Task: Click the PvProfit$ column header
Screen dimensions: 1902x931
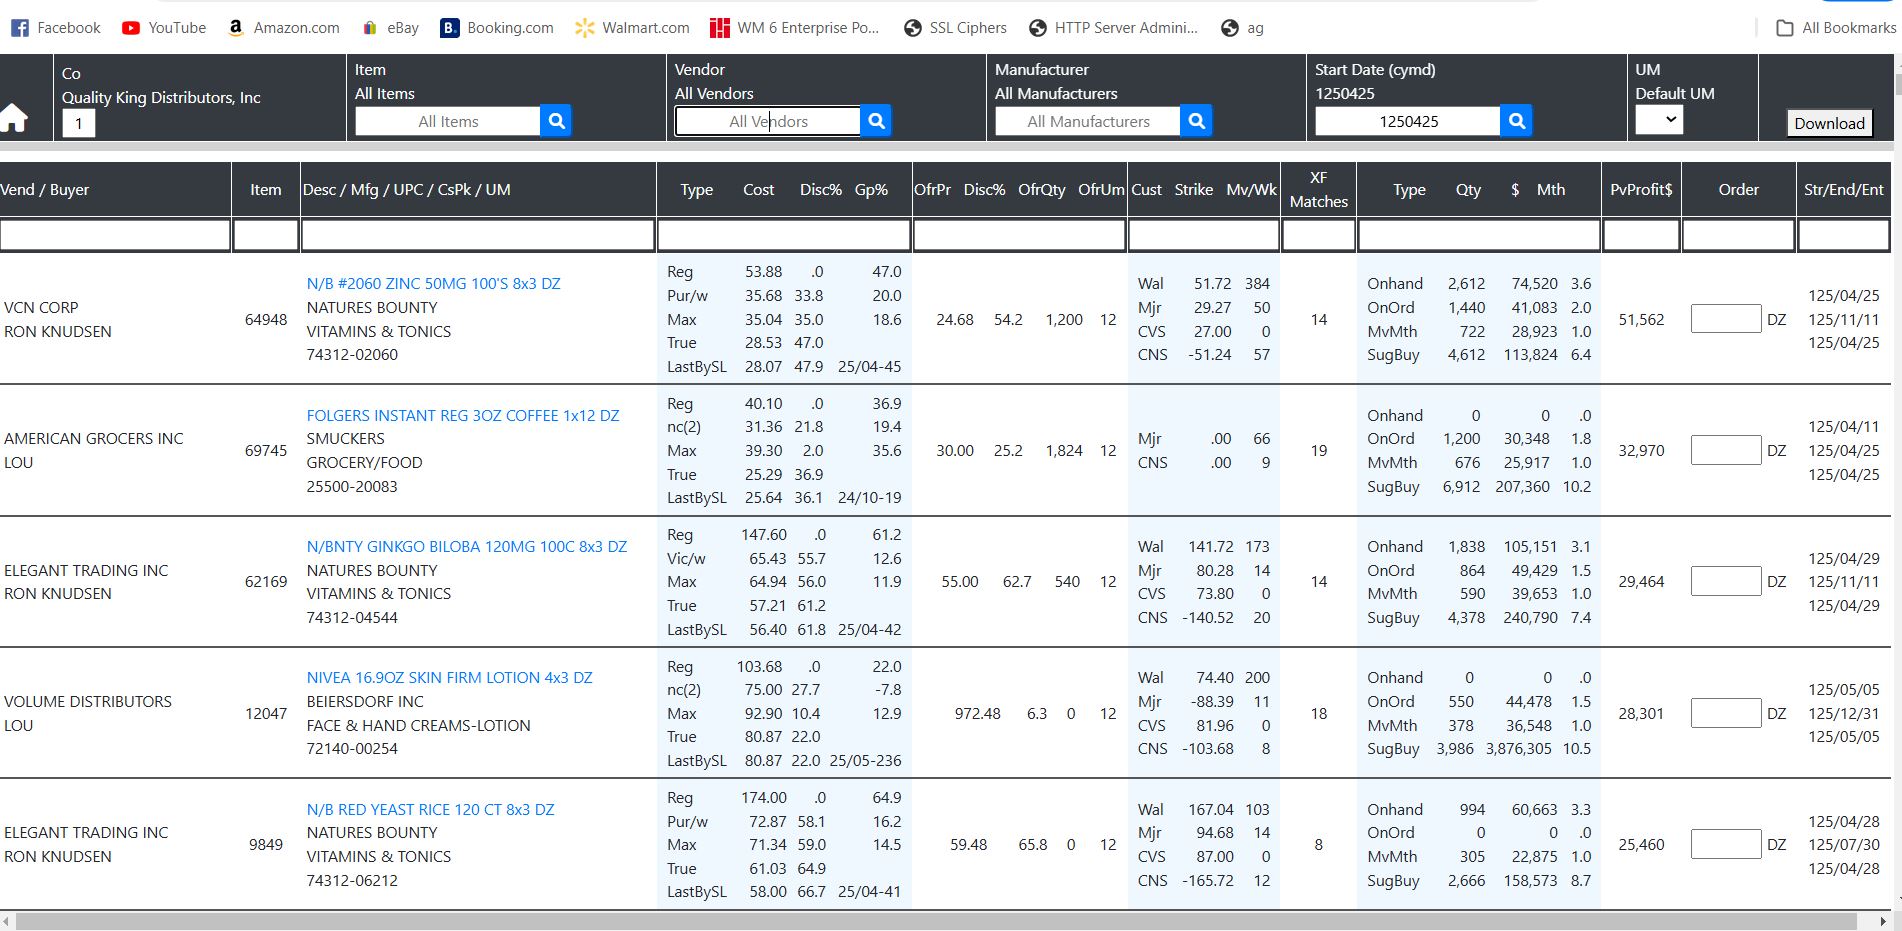Action: (x=1640, y=189)
